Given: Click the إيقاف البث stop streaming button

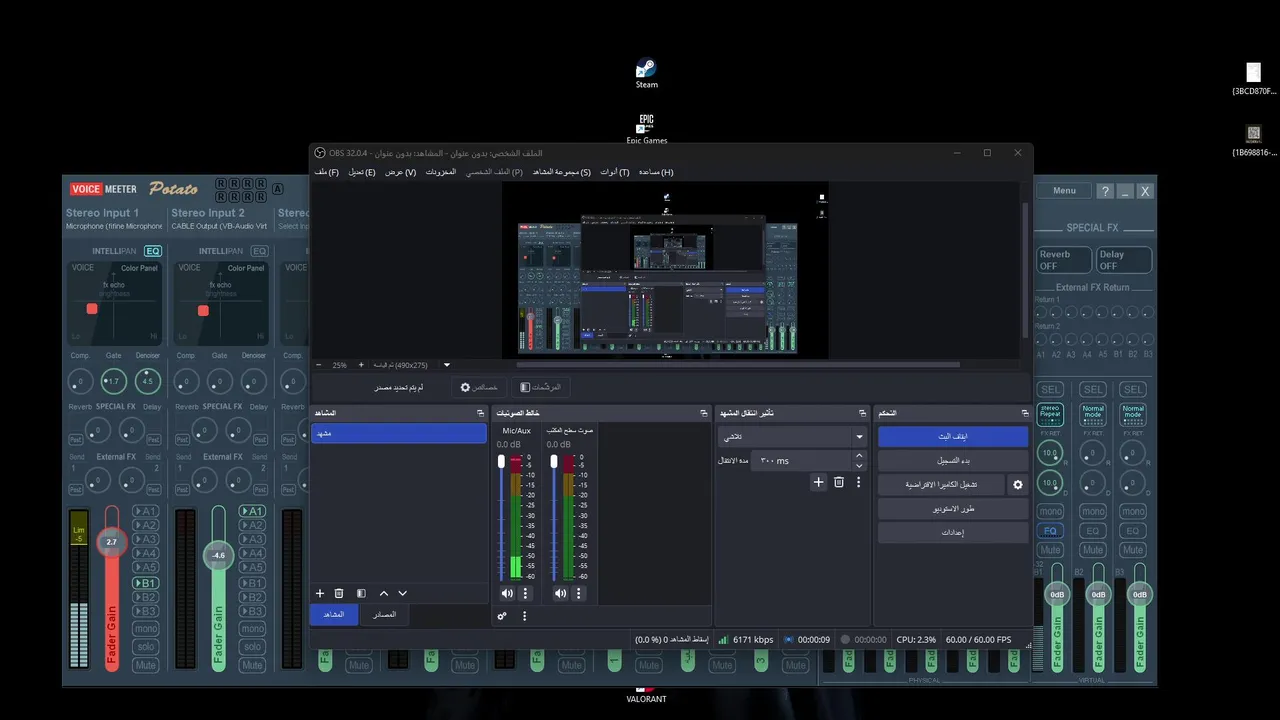Looking at the screenshot, I should 953,437.
